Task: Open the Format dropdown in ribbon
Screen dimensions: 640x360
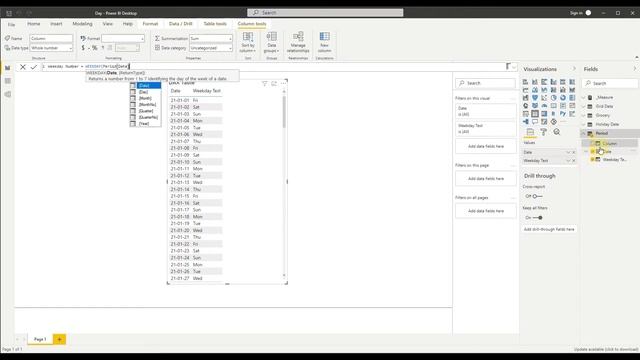Action: click(123, 38)
